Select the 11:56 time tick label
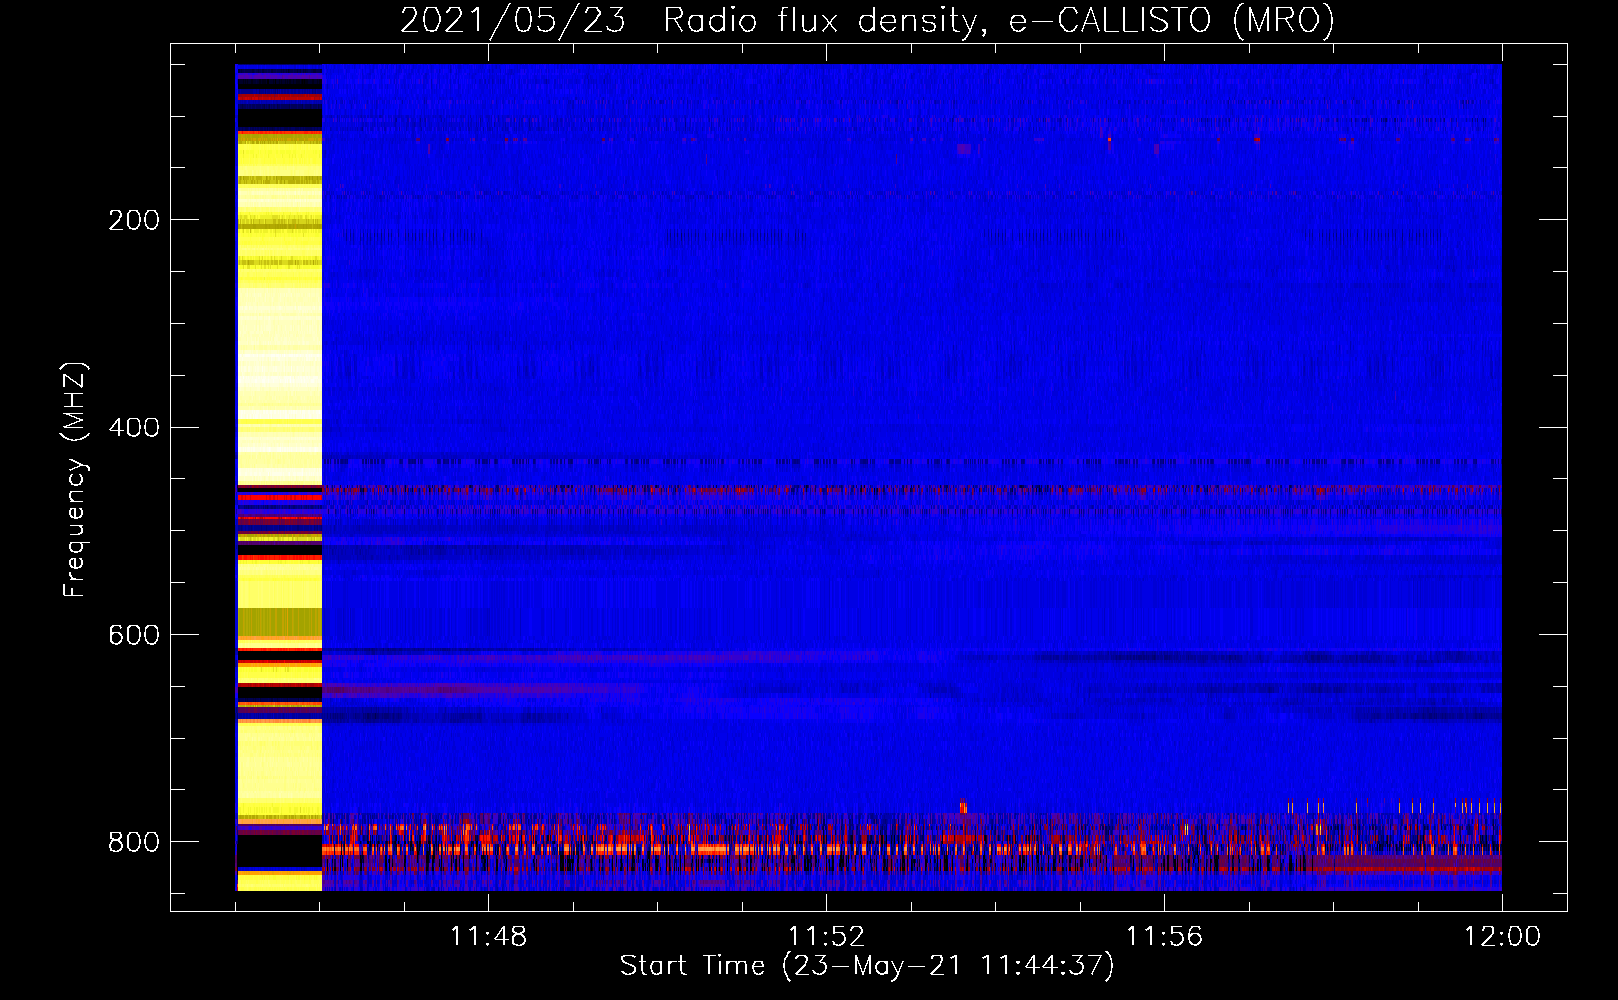This screenshot has width=1618, height=1000. (1164, 937)
